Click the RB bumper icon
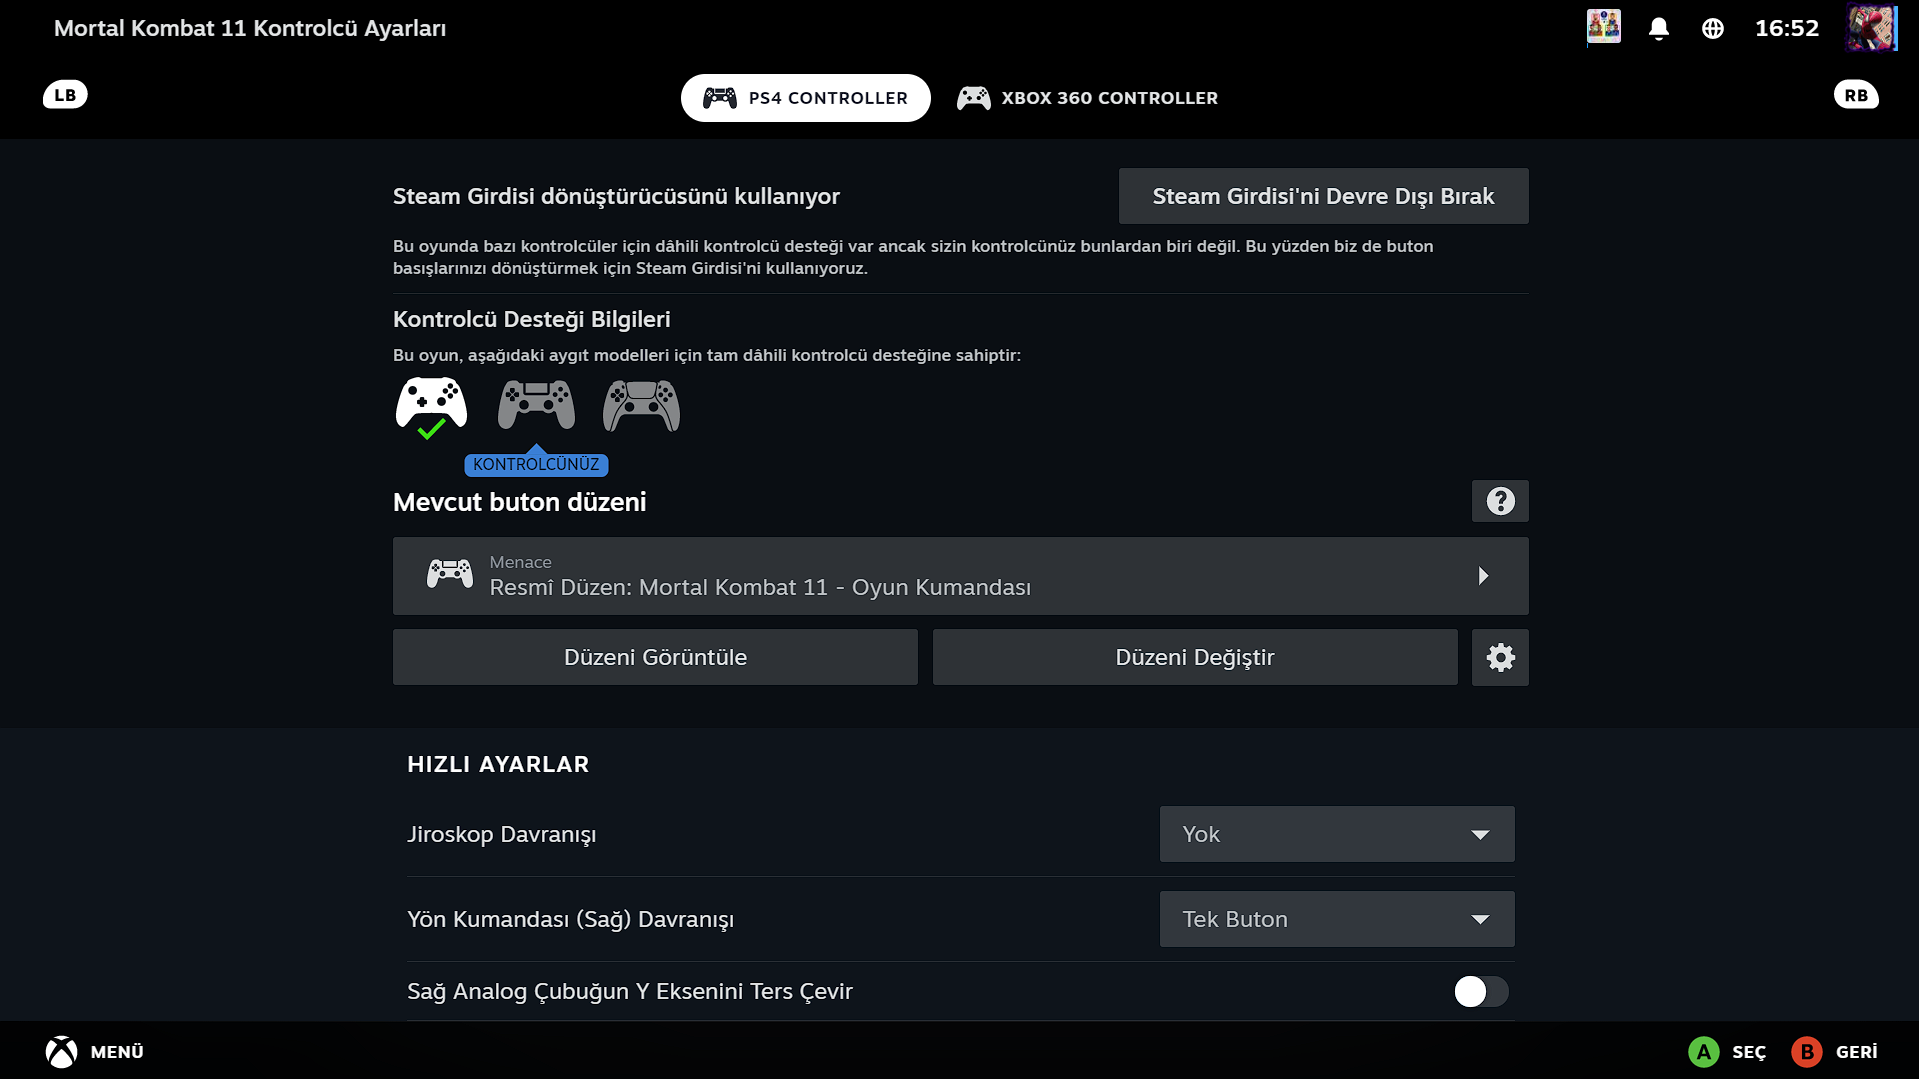Image resolution: width=1919 pixels, height=1079 pixels. 1856,95
